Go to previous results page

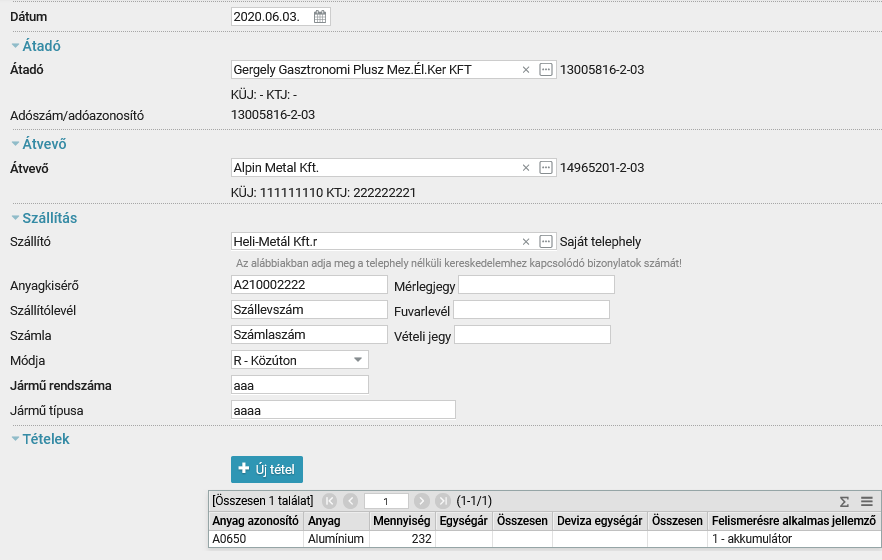(350, 501)
